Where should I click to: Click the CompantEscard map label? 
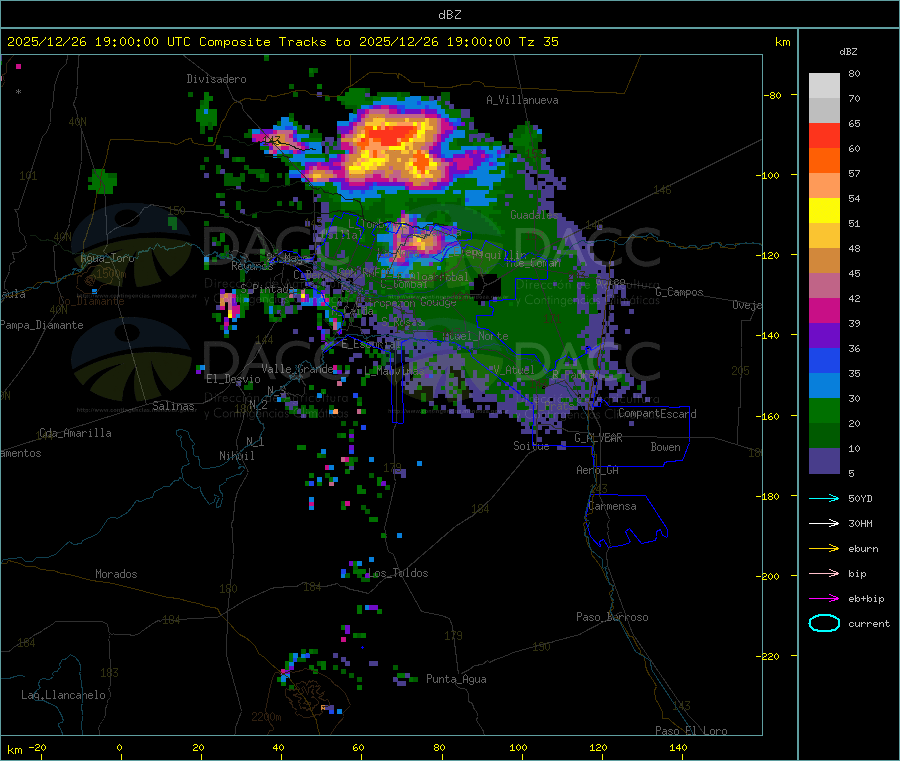point(657,413)
